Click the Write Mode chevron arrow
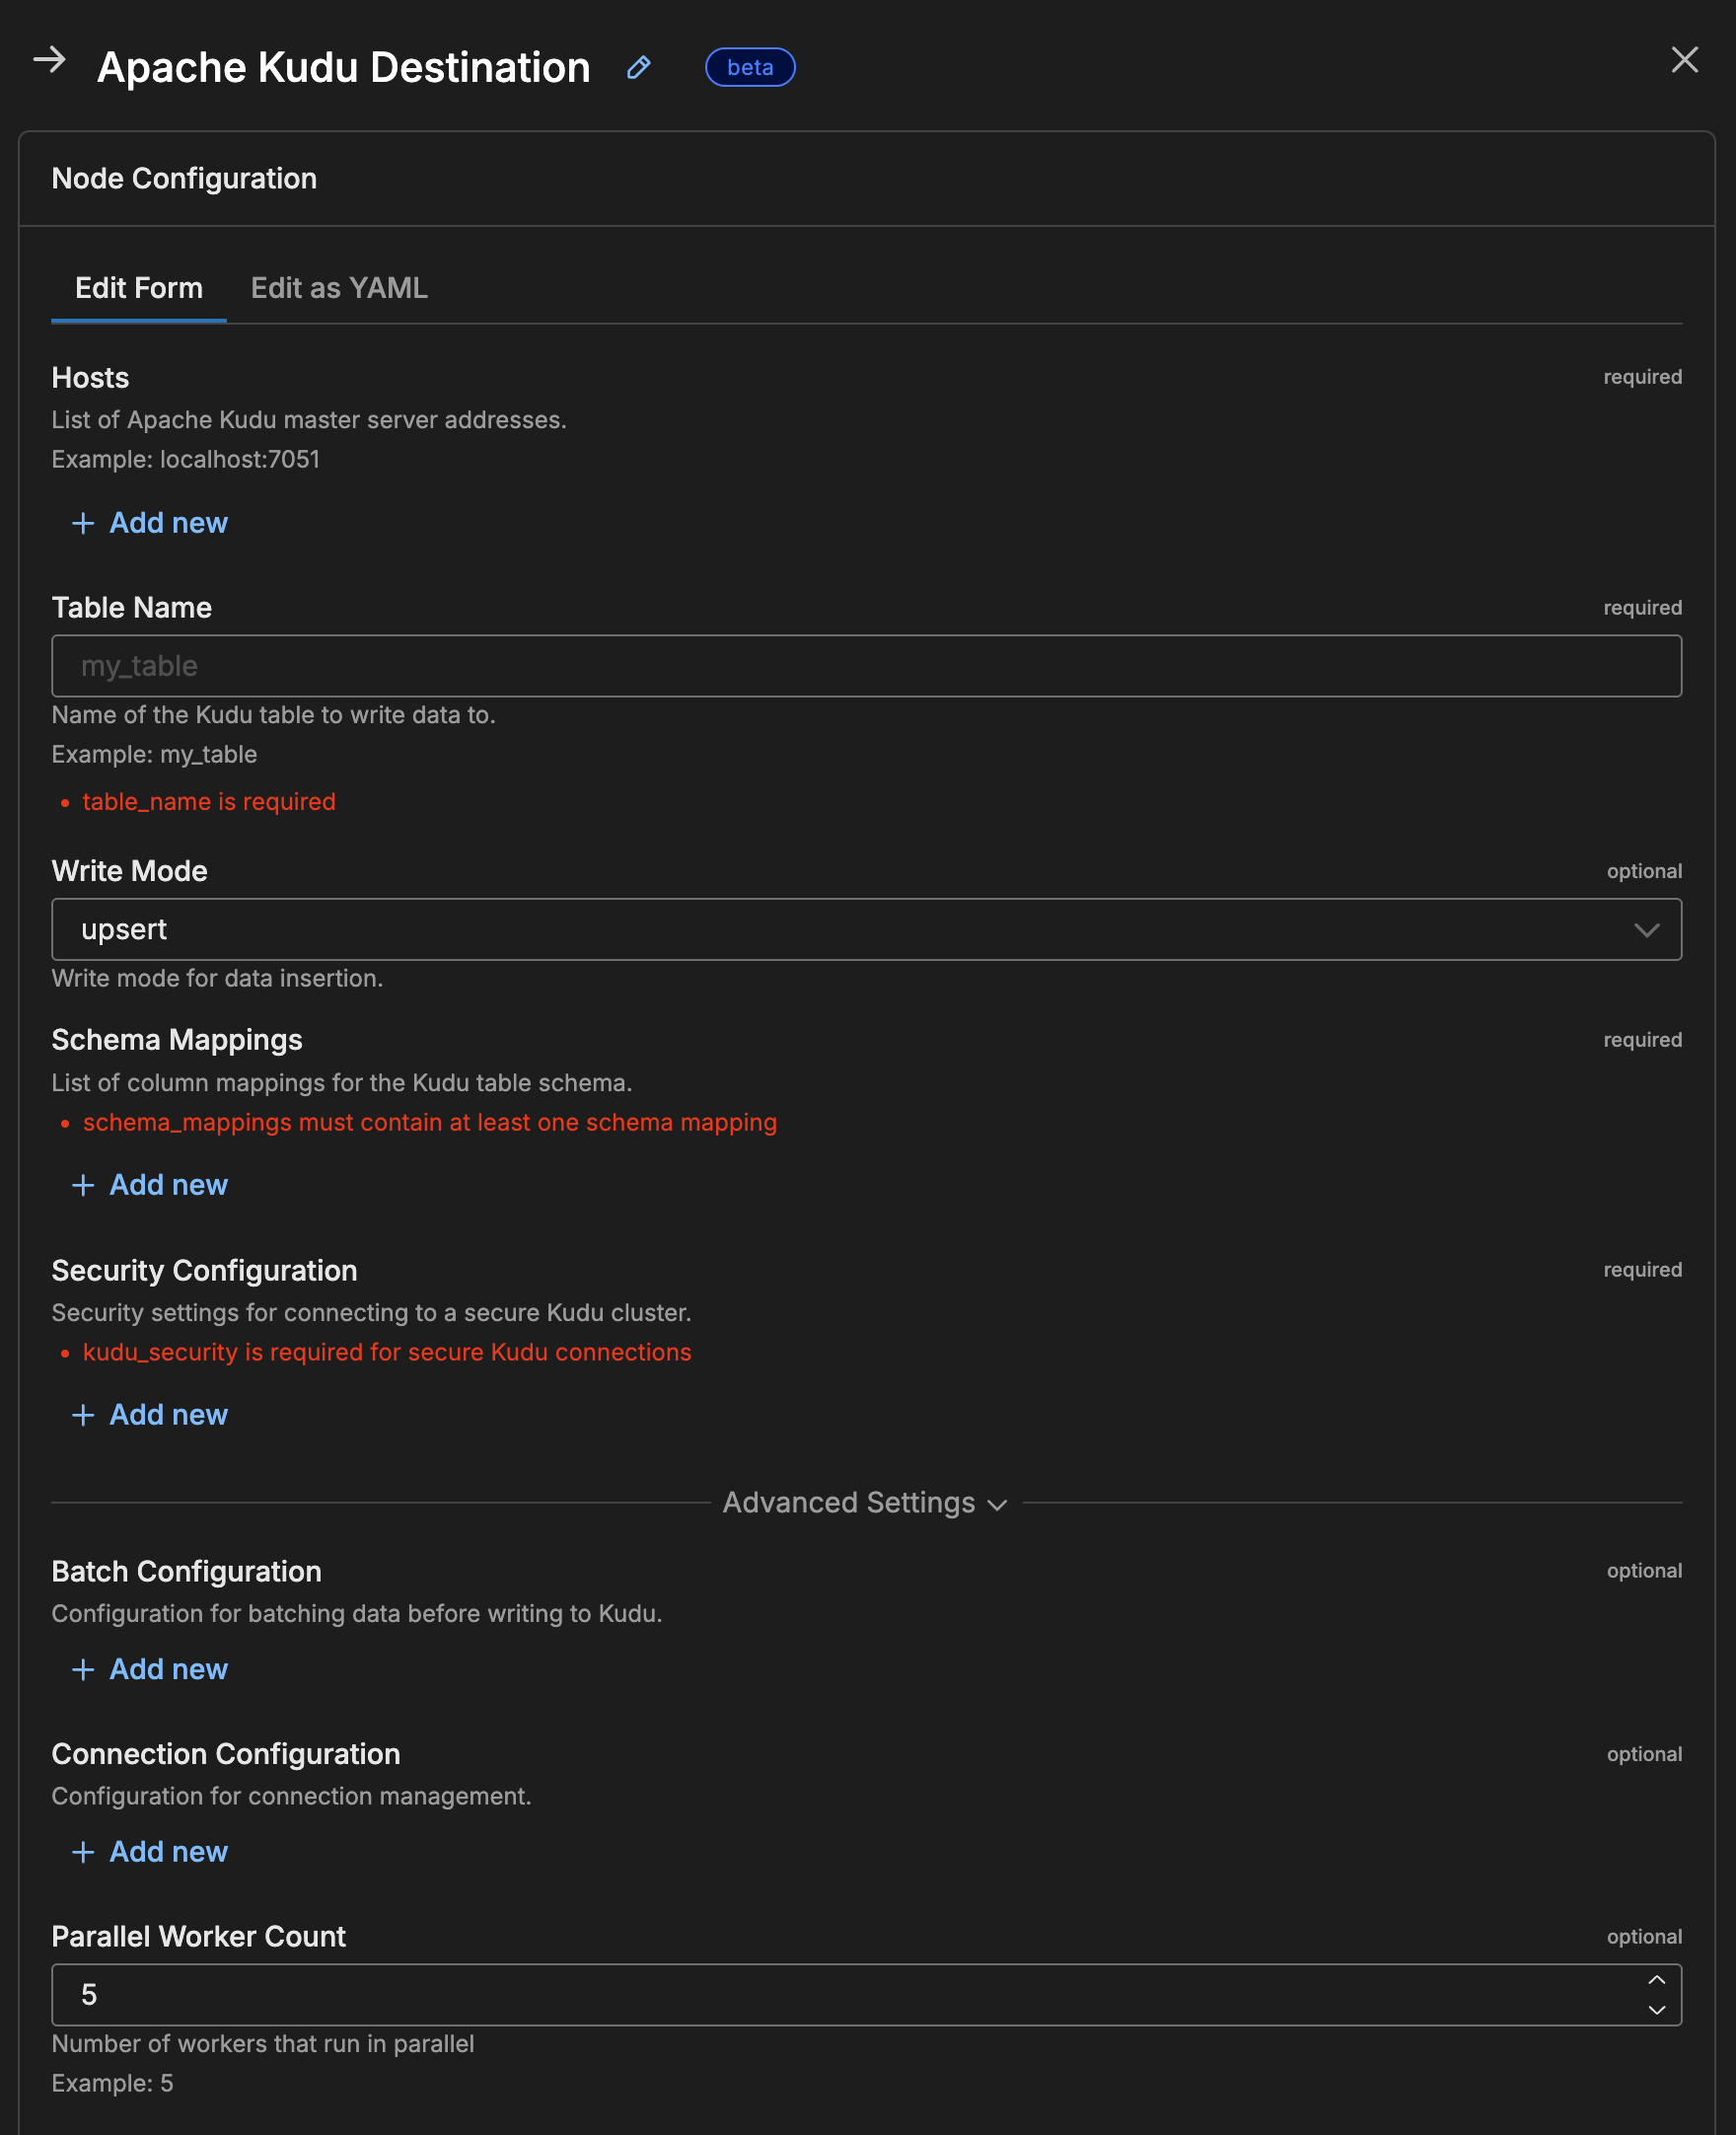Image resolution: width=1736 pixels, height=2135 pixels. pos(1646,930)
